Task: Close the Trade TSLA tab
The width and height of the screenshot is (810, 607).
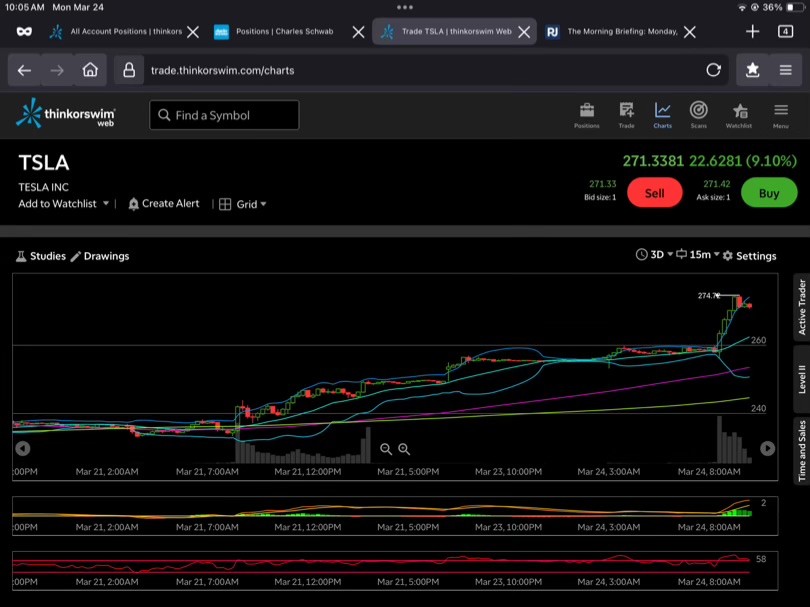Action: [524, 32]
